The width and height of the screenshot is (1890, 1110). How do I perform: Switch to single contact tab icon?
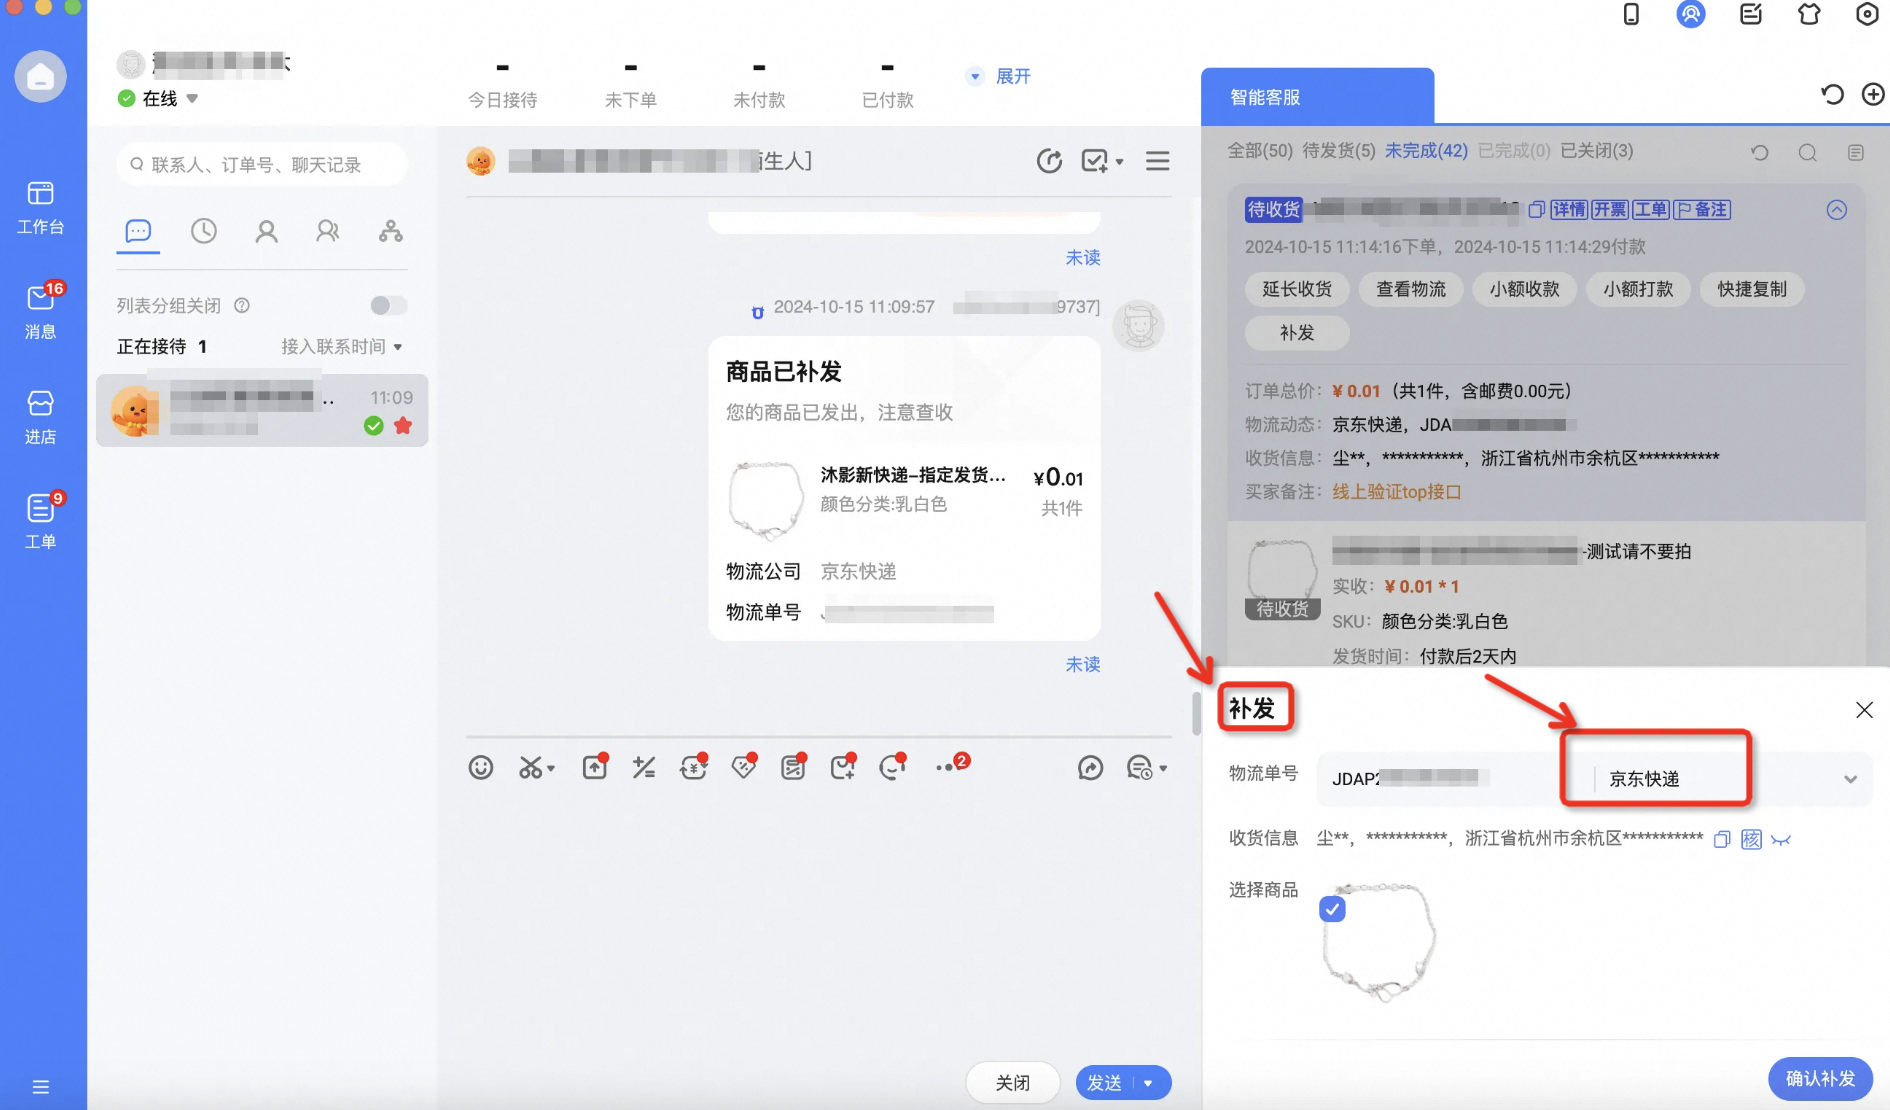(266, 232)
